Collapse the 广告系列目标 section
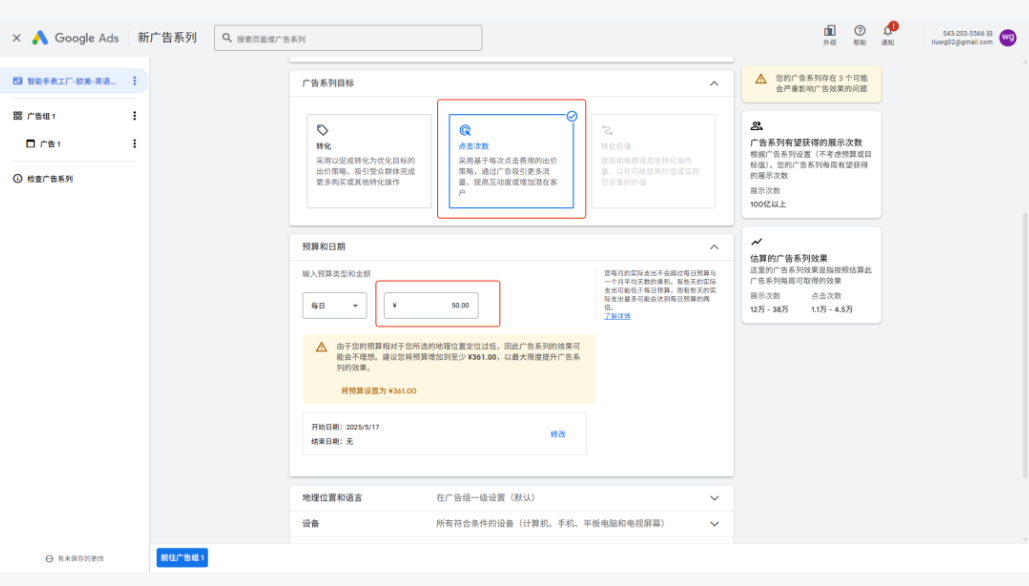Image resolution: width=1029 pixels, height=586 pixels. (714, 83)
